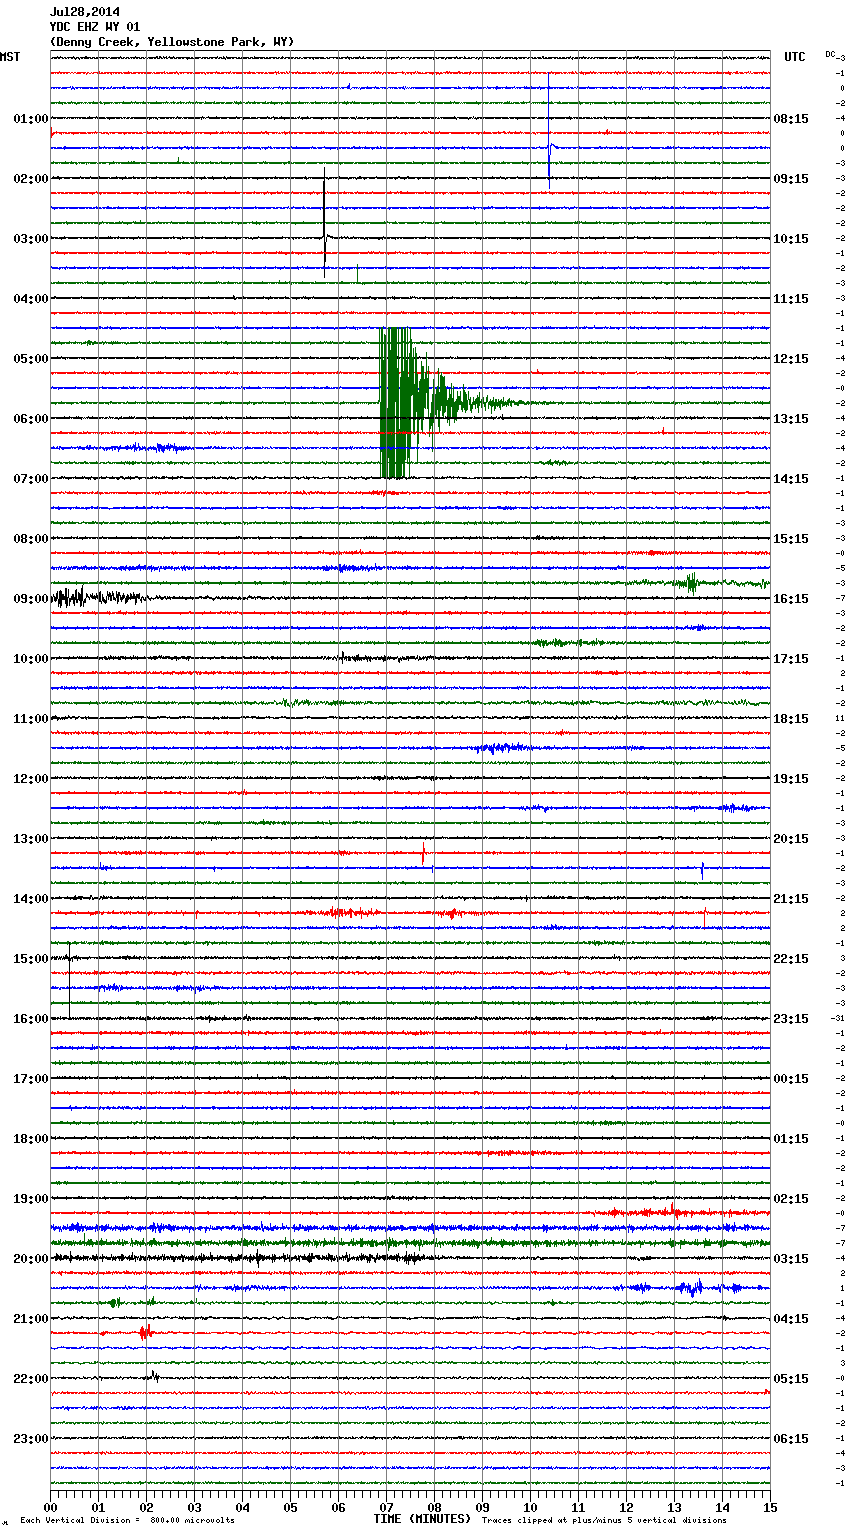The height and width of the screenshot is (1534, 850).
Task: Click minute tick label "10" on x-axis
Action: 531,1507
